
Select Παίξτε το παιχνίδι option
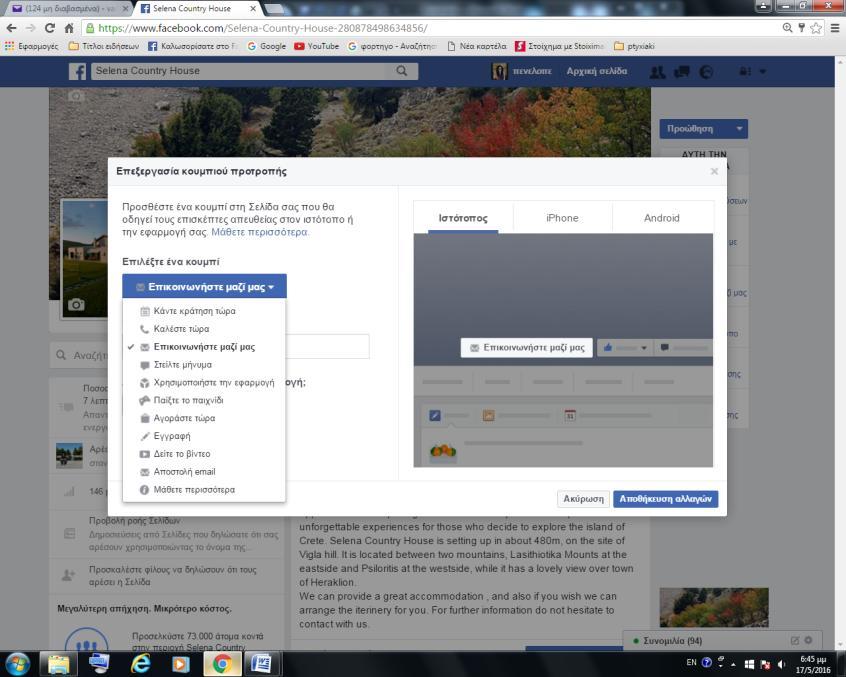point(204,400)
